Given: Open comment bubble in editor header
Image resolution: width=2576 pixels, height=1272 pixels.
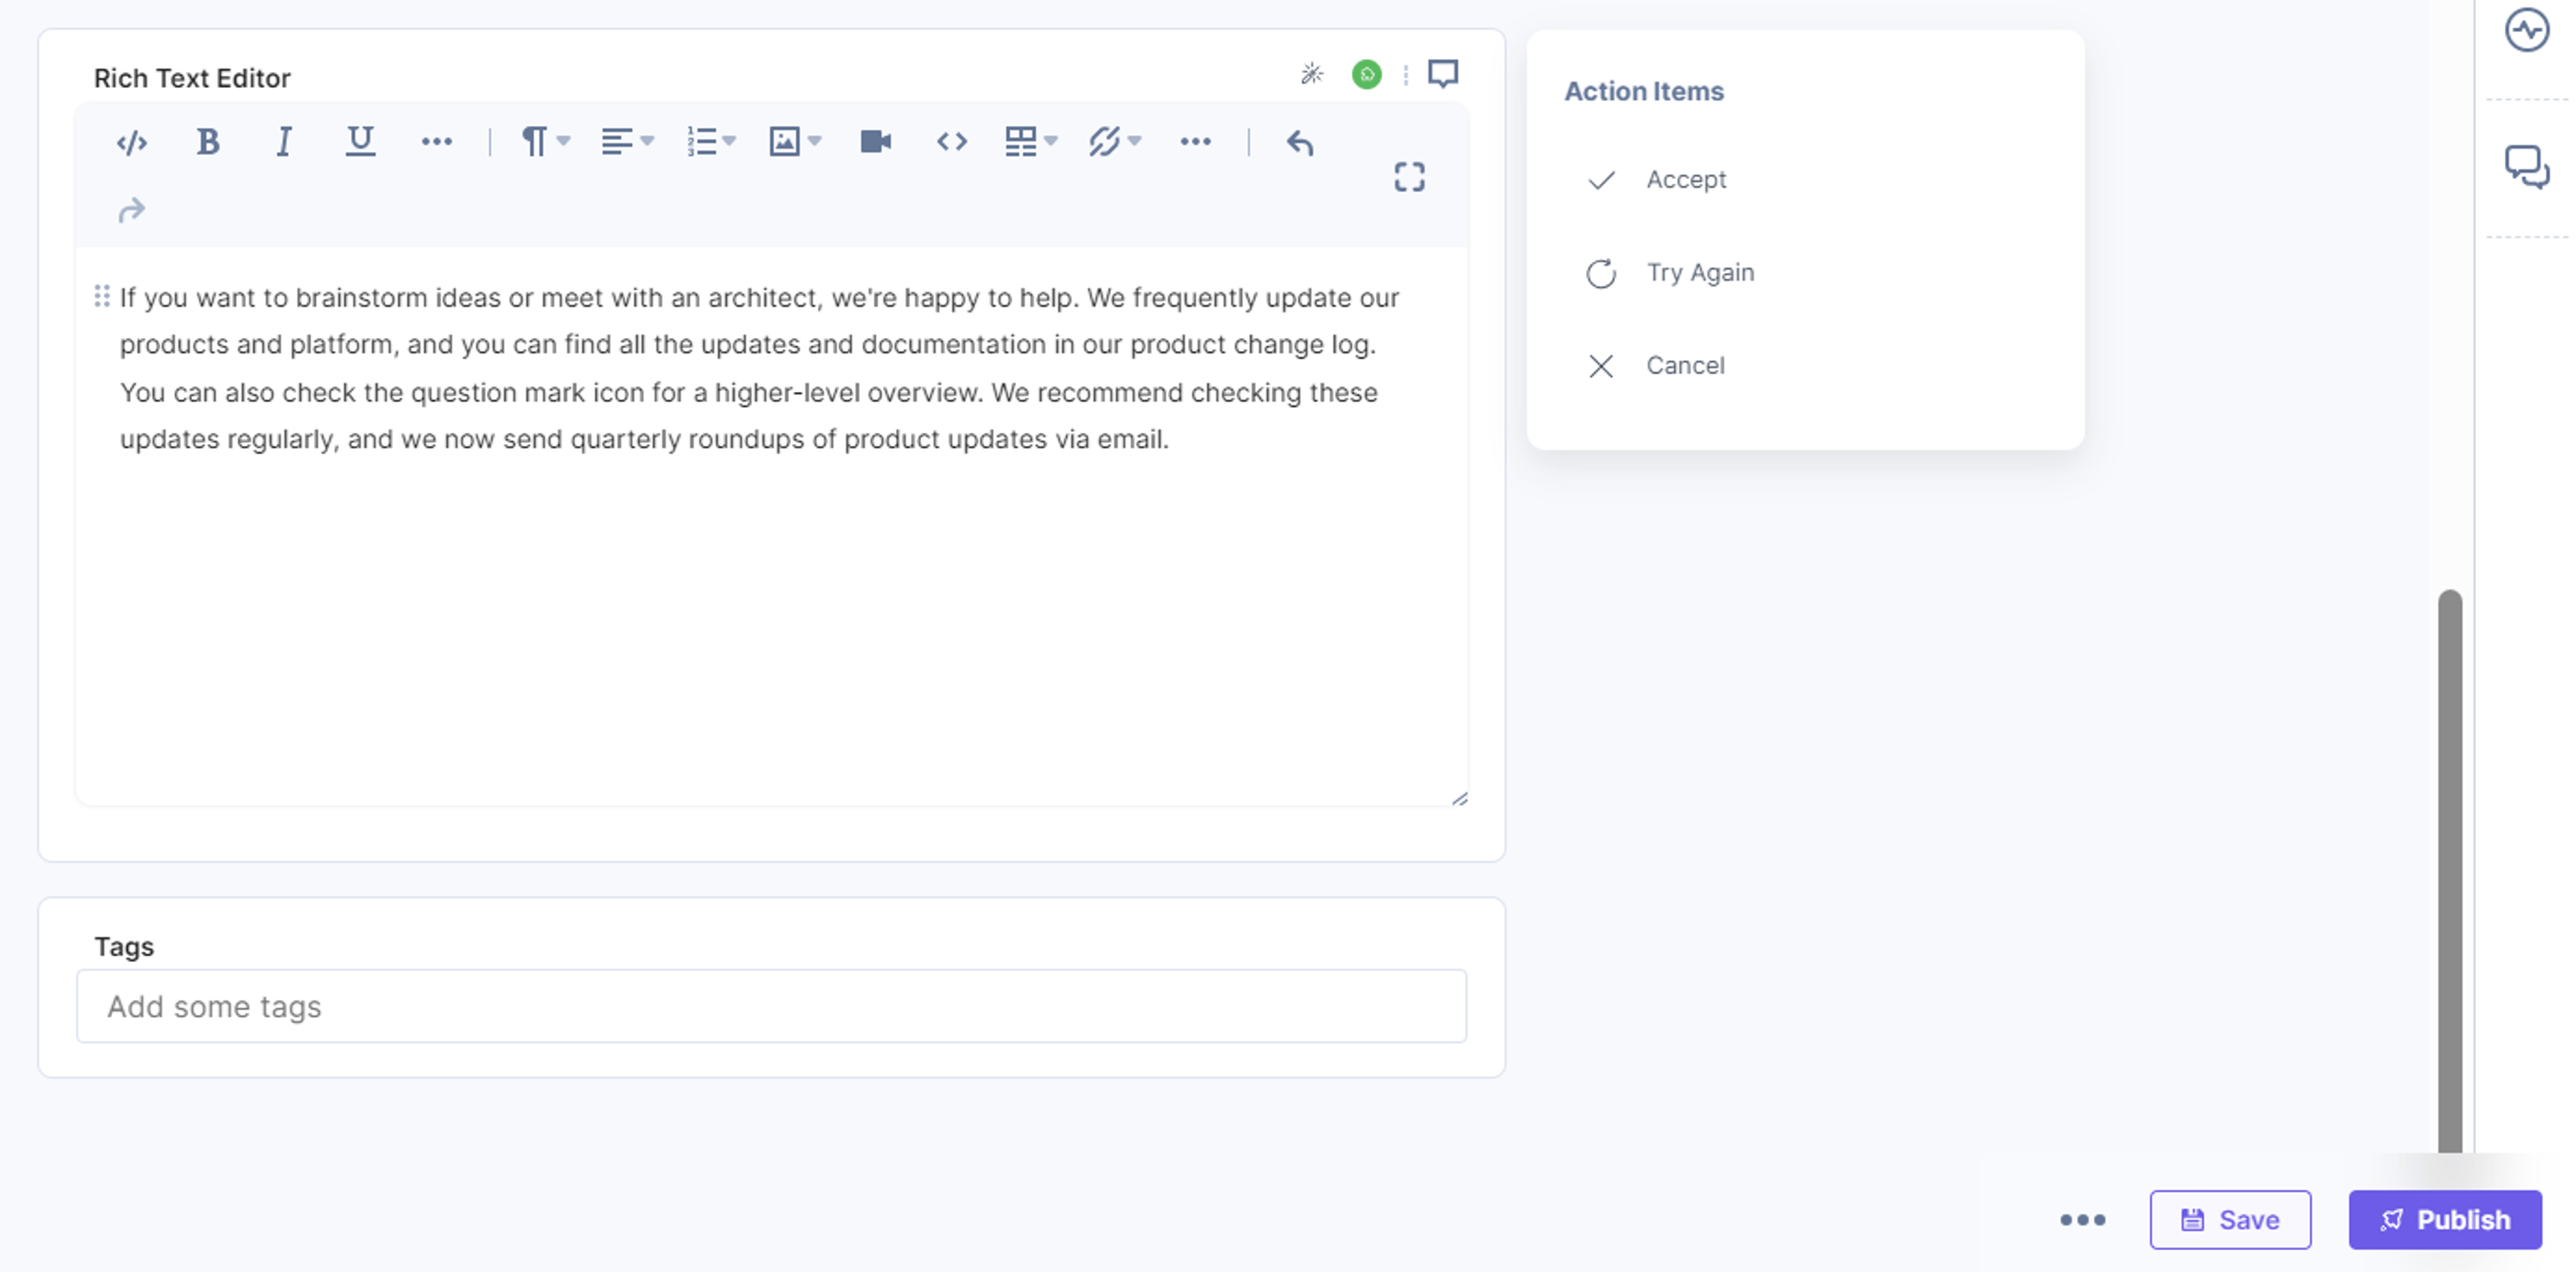Looking at the screenshot, I should tap(1442, 73).
